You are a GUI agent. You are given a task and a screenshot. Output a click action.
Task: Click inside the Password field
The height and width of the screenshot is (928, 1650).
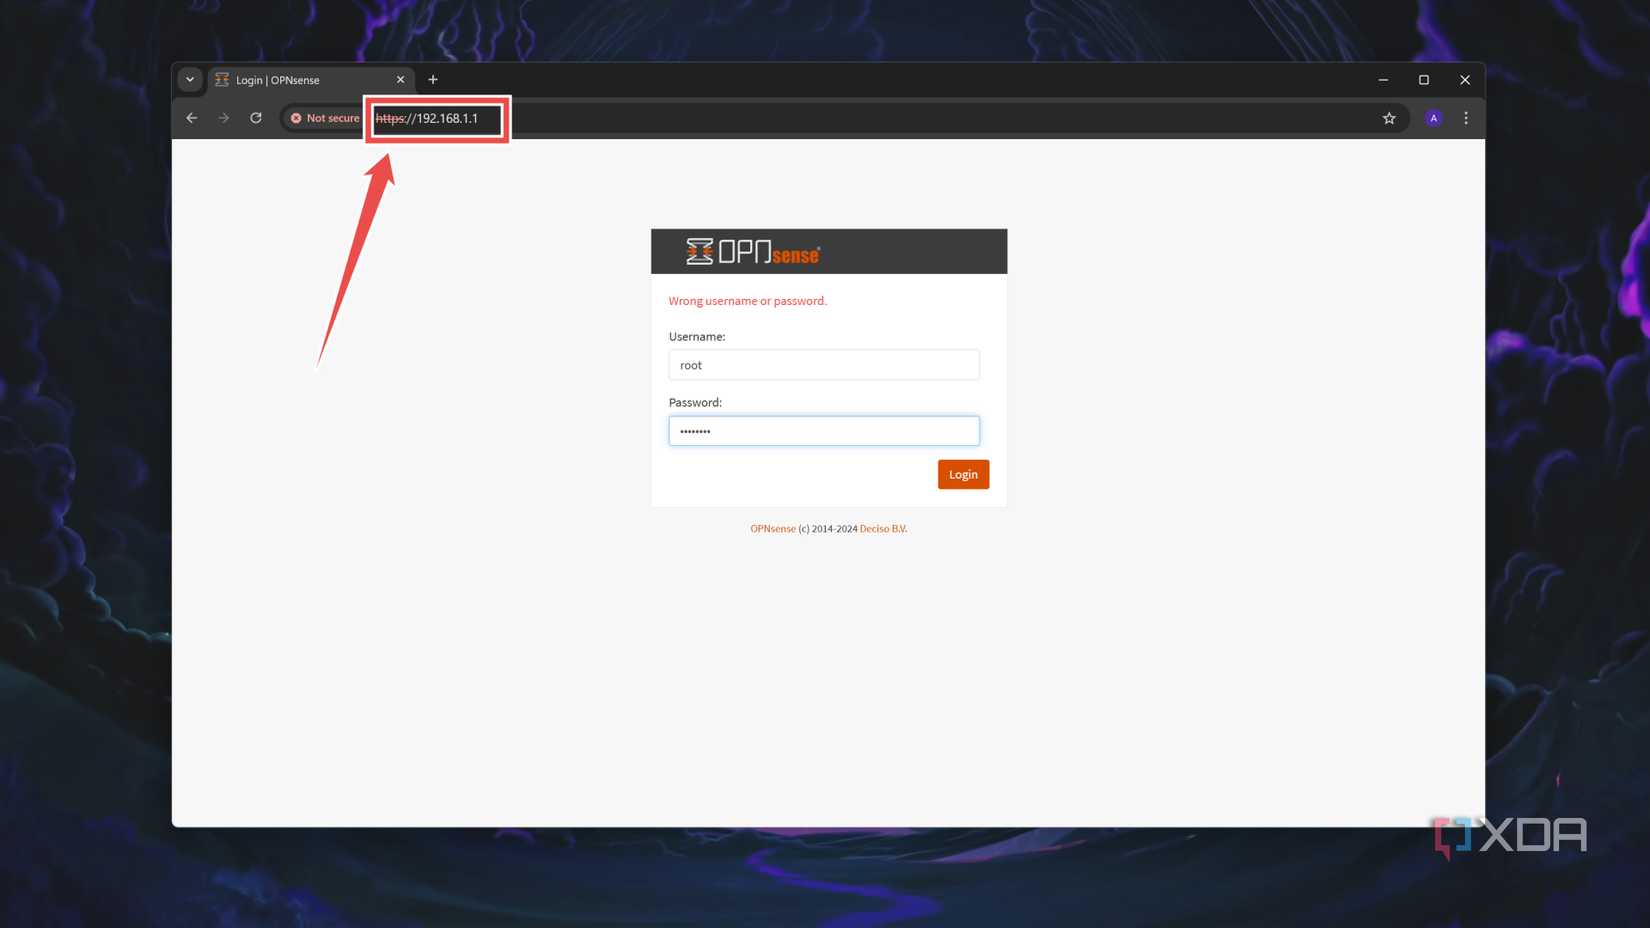coord(824,430)
